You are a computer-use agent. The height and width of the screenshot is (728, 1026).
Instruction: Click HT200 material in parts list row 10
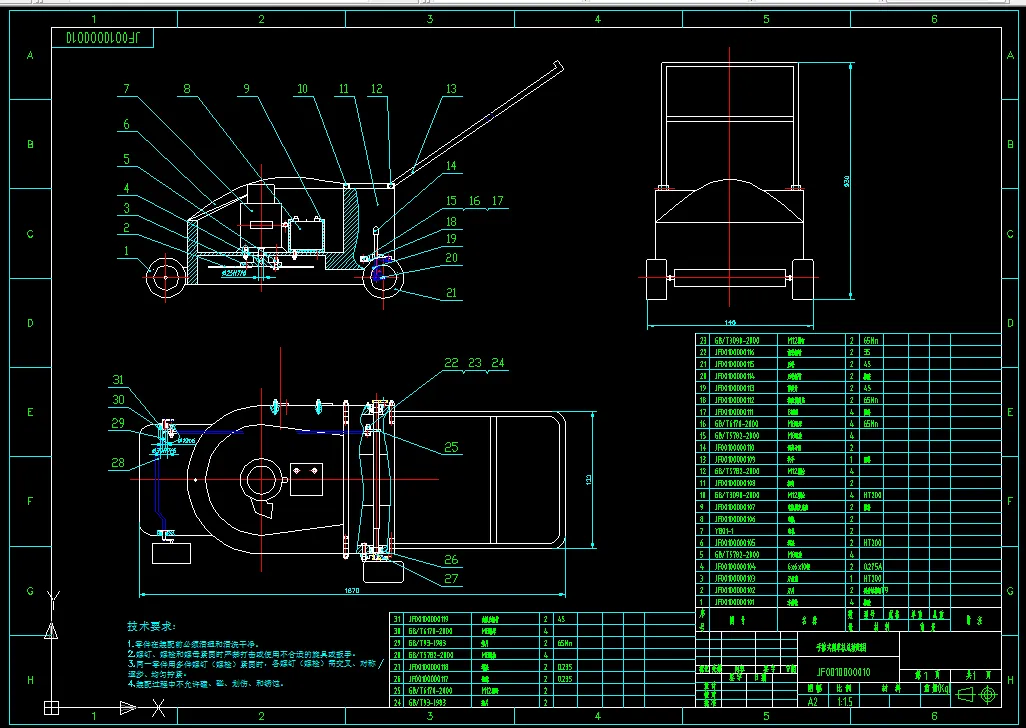pyautogui.click(x=873, y=495)
